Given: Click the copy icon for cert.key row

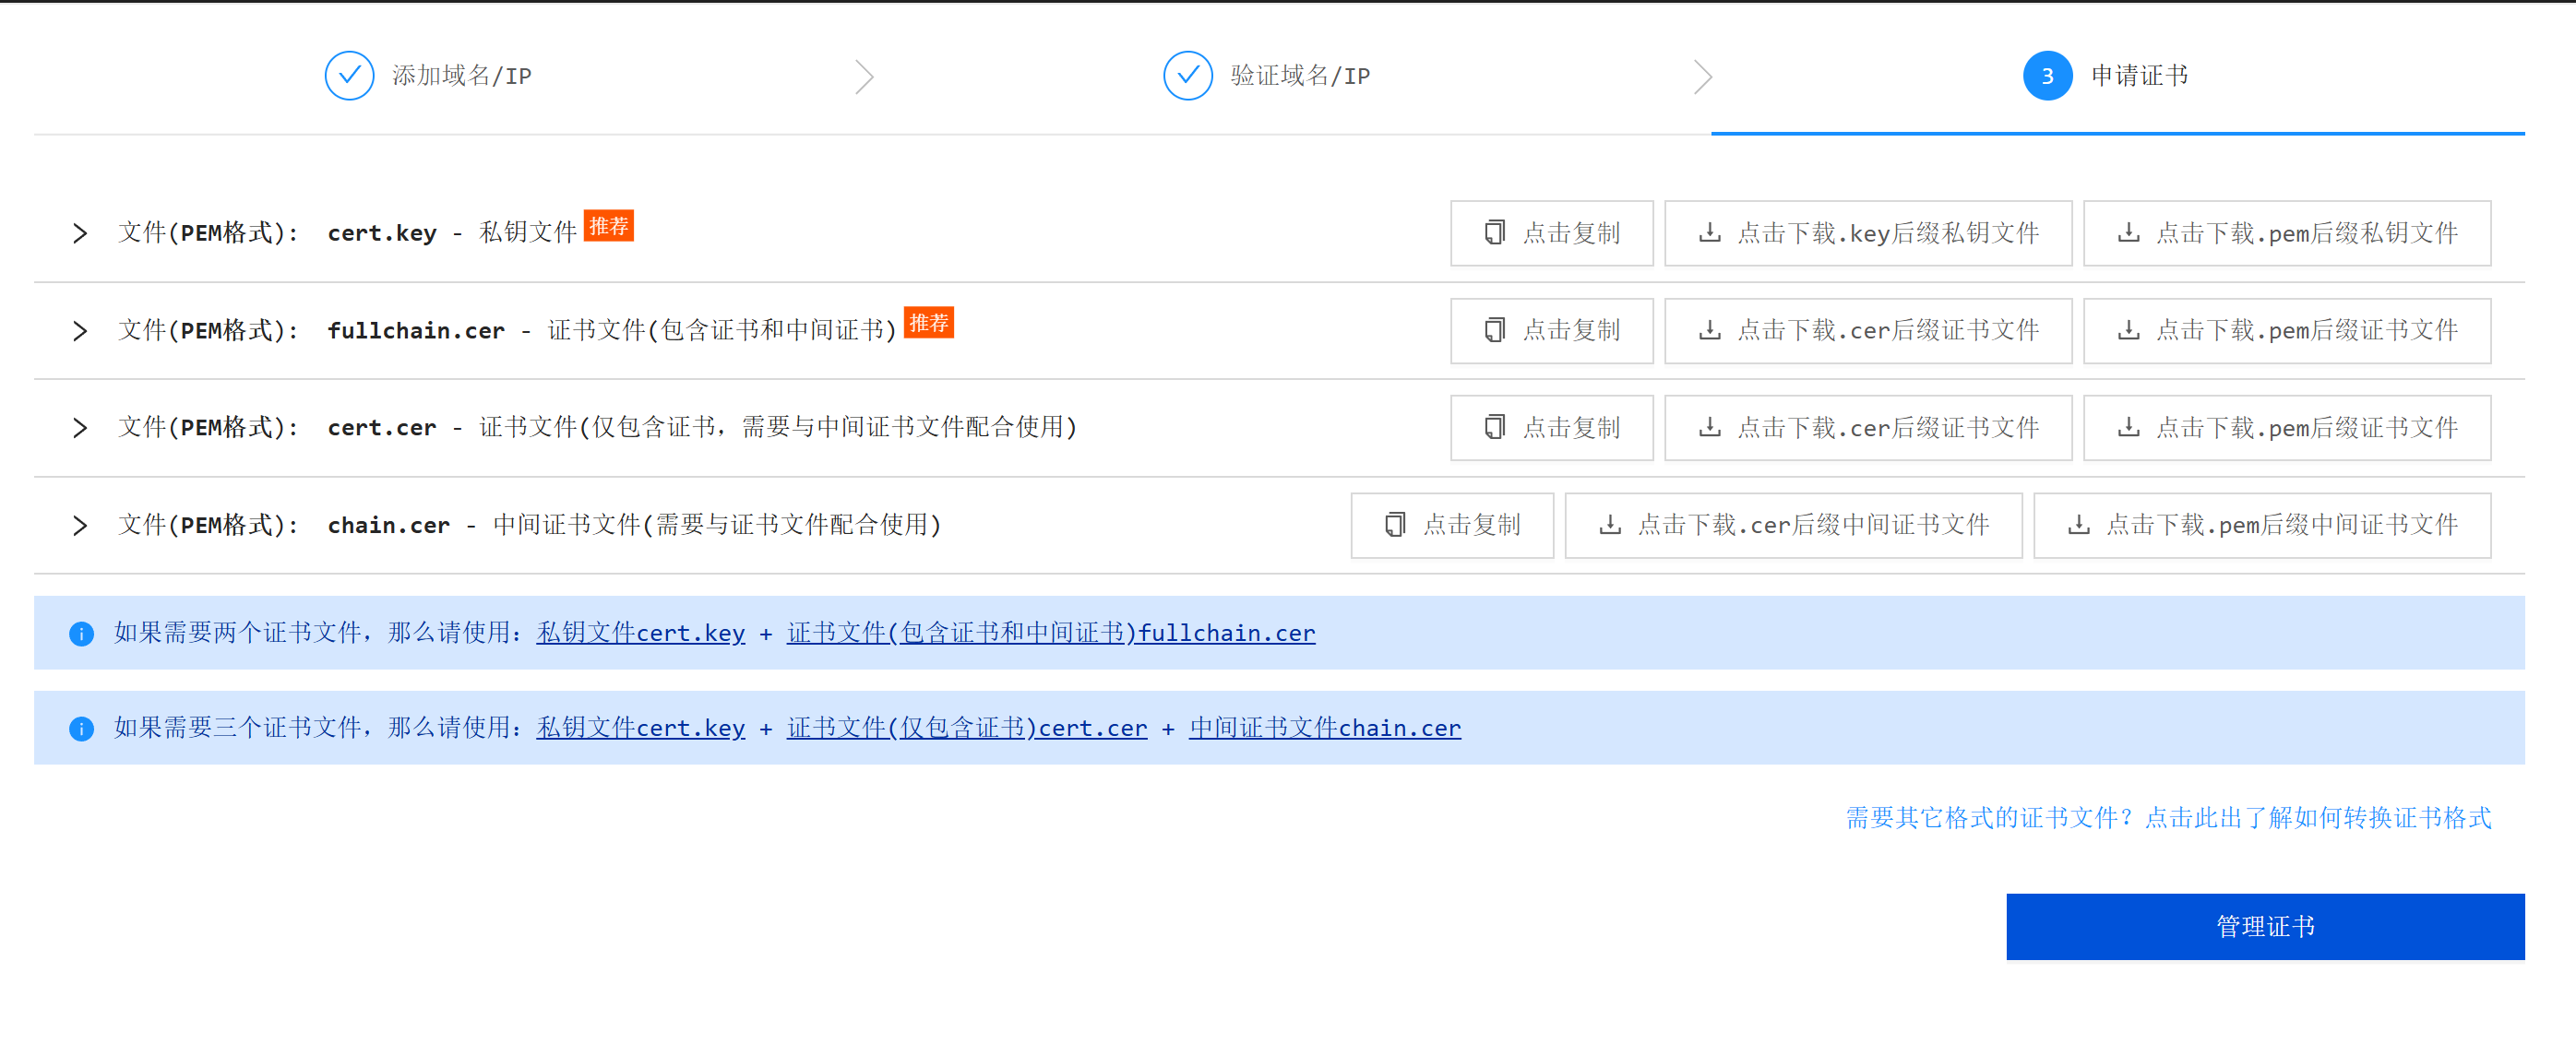Looking at the screenshot, I should point(1494,233).
